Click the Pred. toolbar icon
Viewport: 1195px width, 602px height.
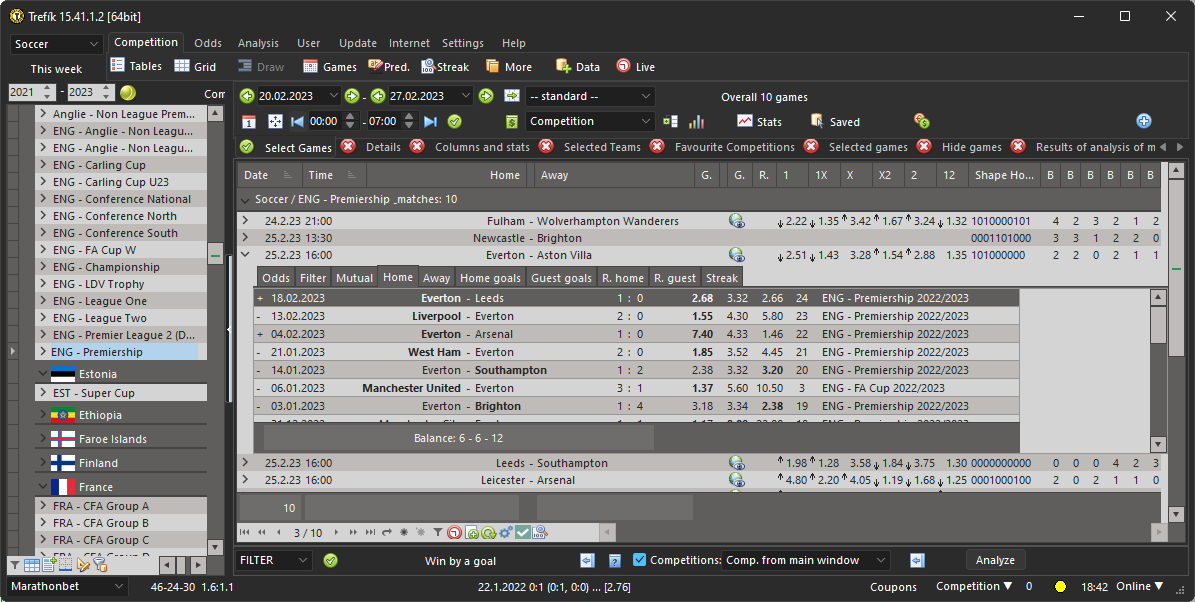coord(388,66)
